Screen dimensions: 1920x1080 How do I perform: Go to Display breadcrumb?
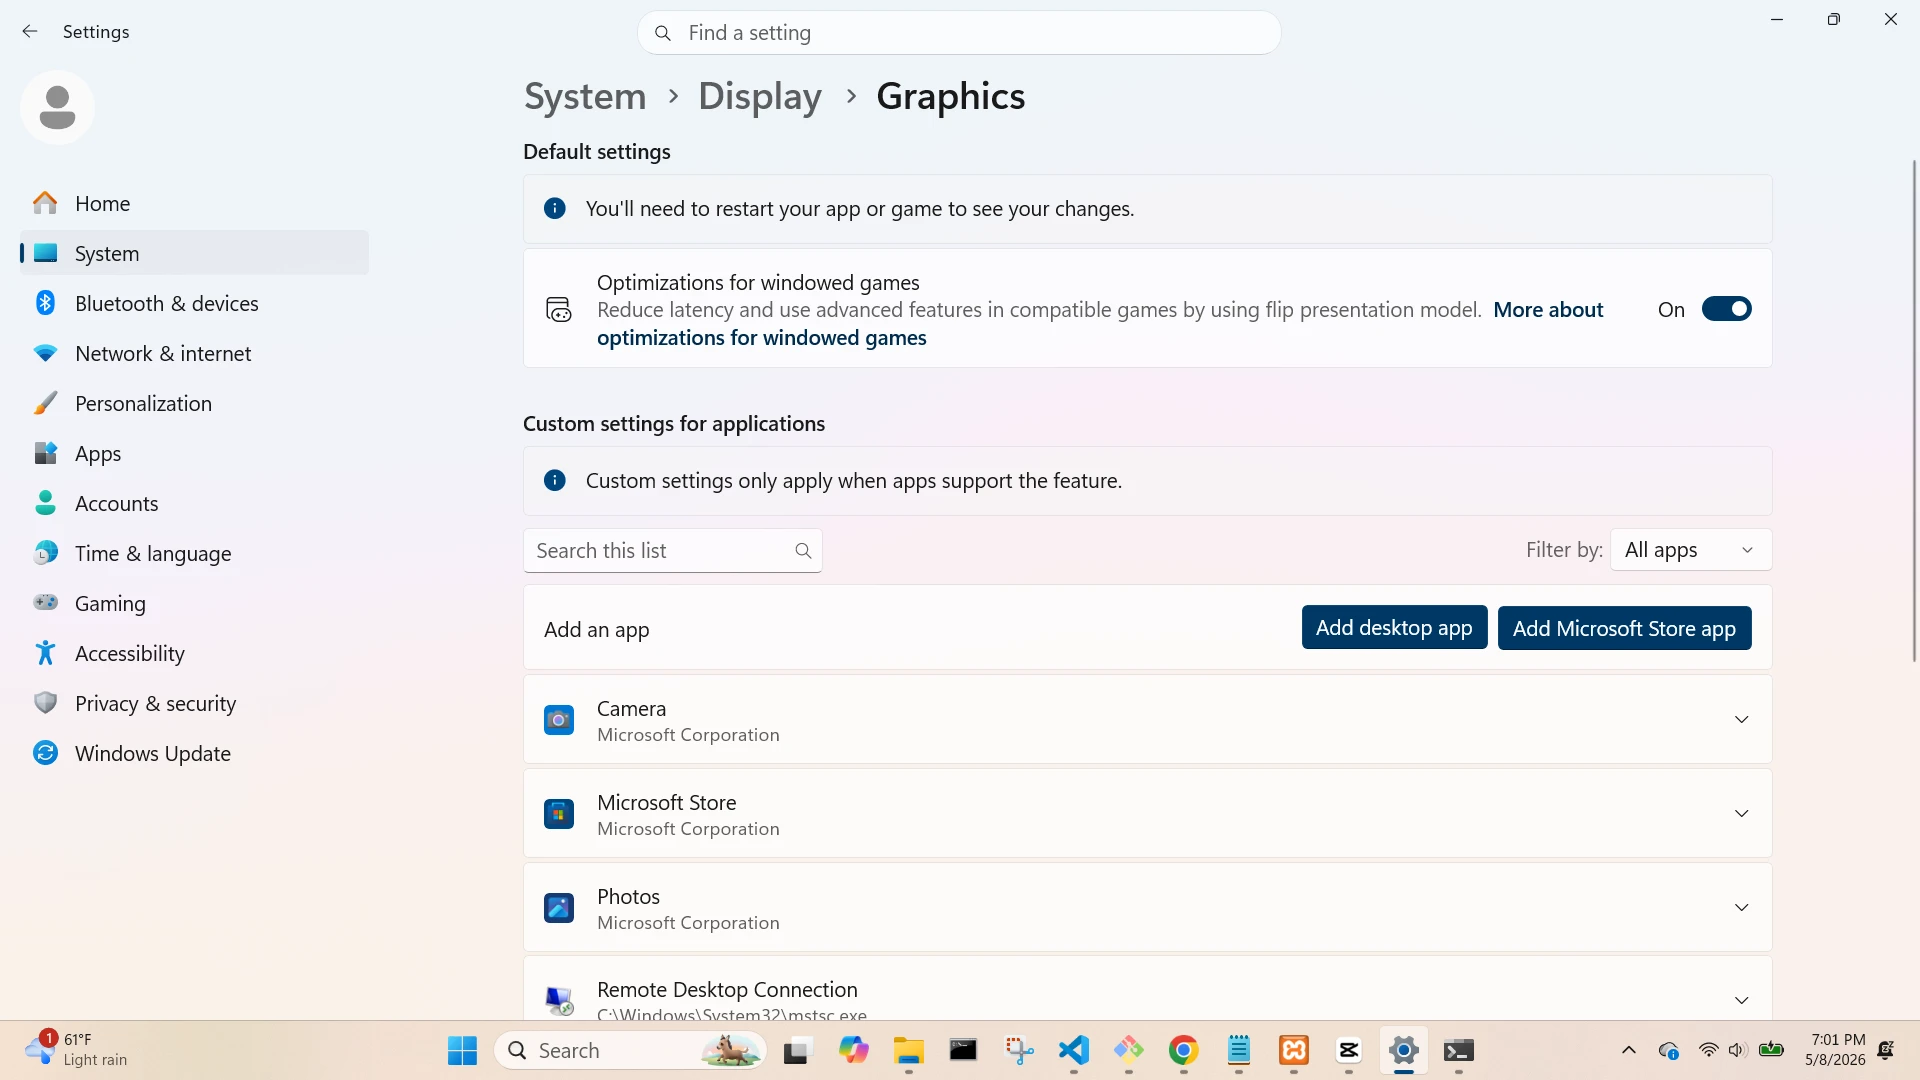pos(760,96)
